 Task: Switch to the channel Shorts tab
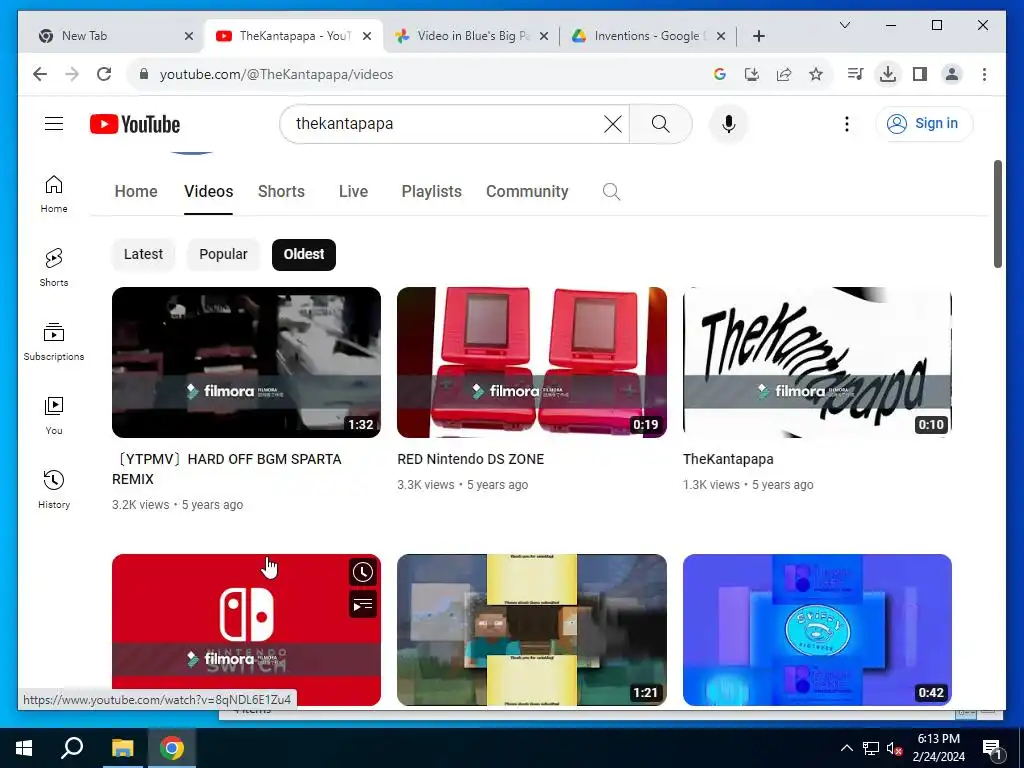[x=281, y=191]
